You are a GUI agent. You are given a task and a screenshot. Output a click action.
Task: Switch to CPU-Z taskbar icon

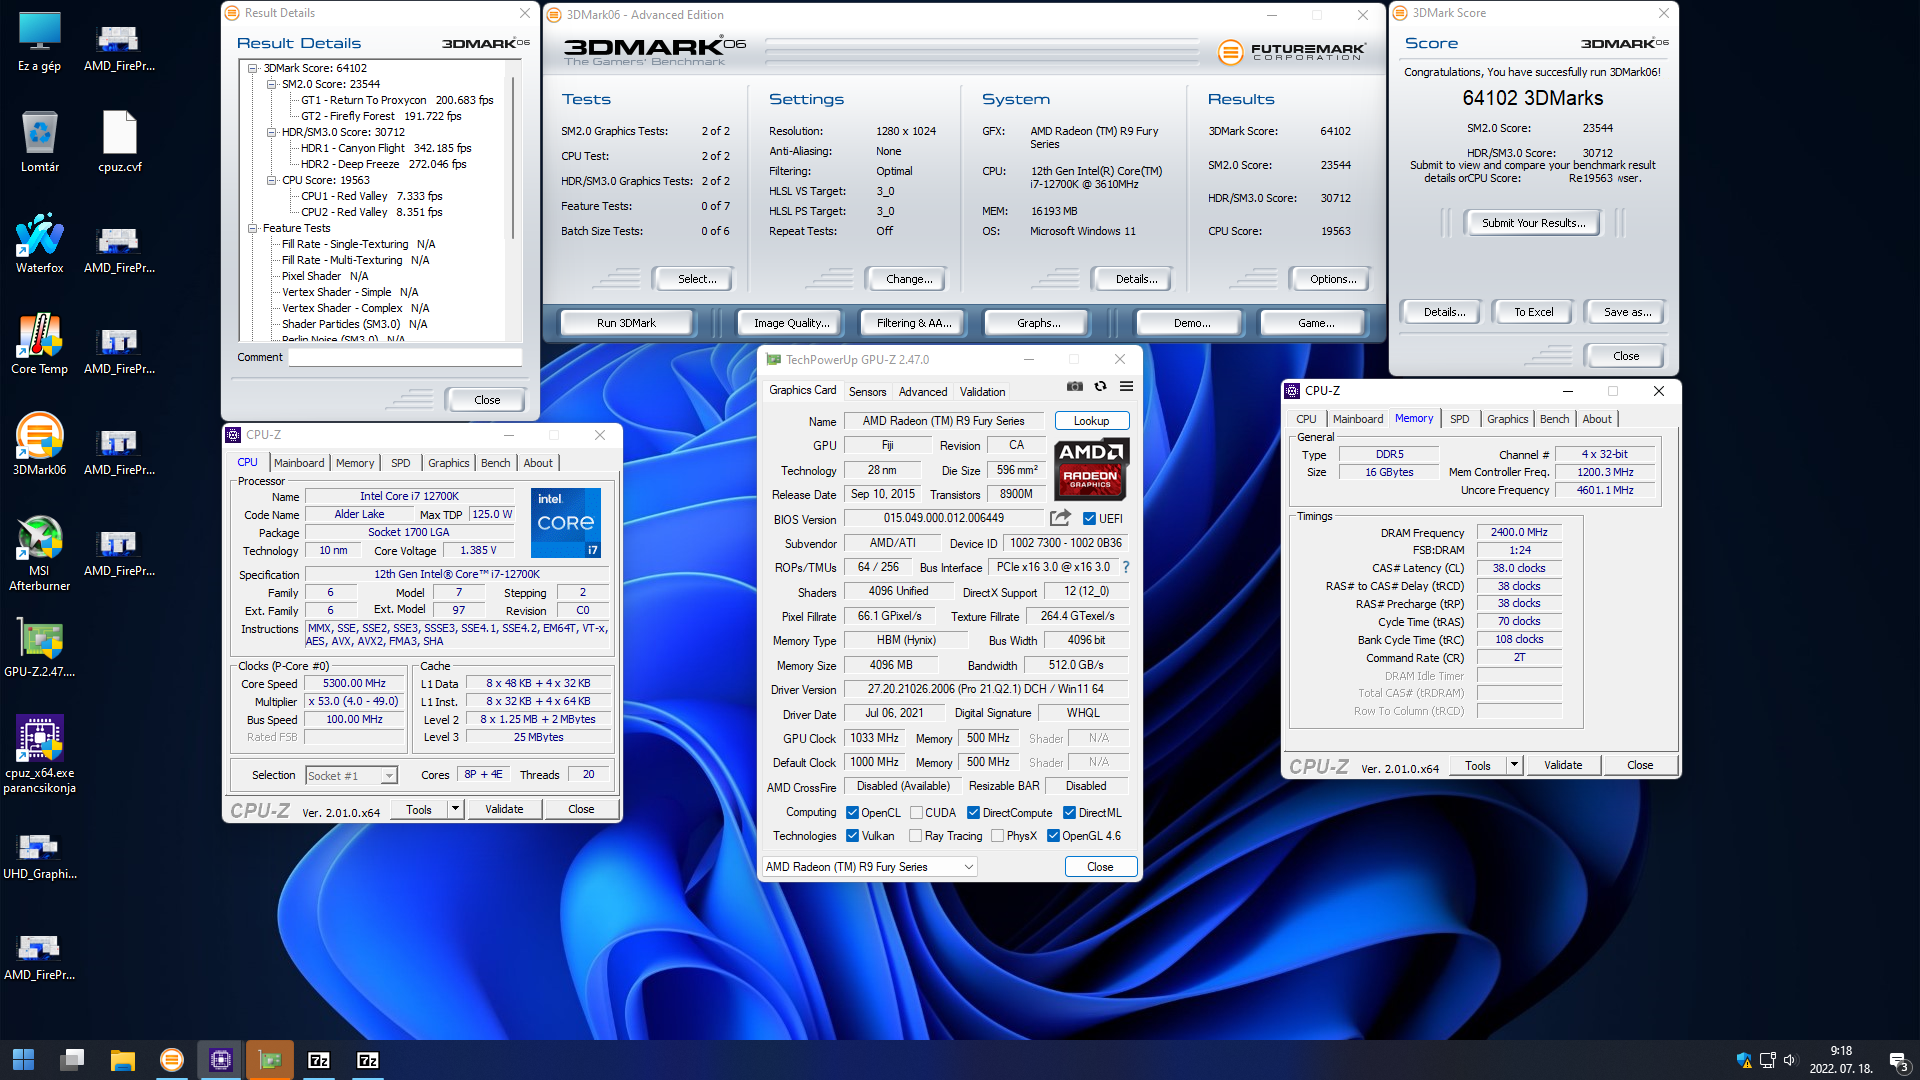[221, 1060]
